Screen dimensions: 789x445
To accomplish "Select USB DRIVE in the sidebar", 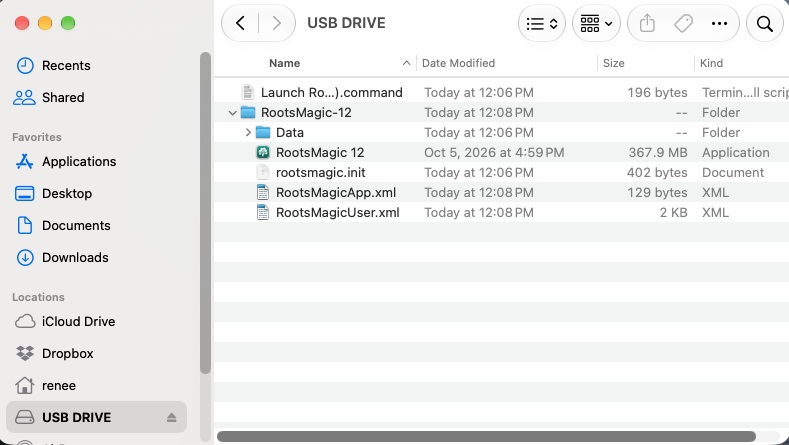I will (97, 417).
